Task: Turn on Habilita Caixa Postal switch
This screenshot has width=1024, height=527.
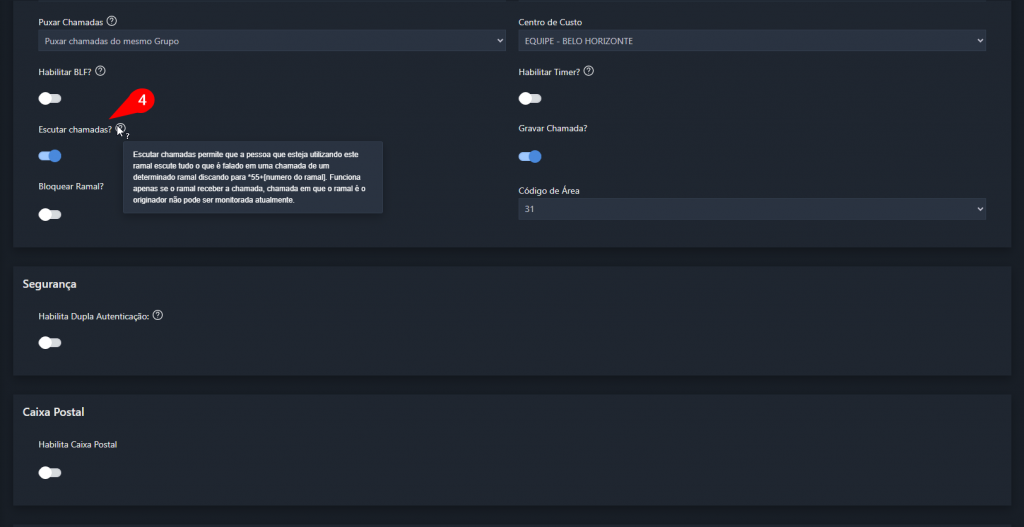Action: pos(50,473)
